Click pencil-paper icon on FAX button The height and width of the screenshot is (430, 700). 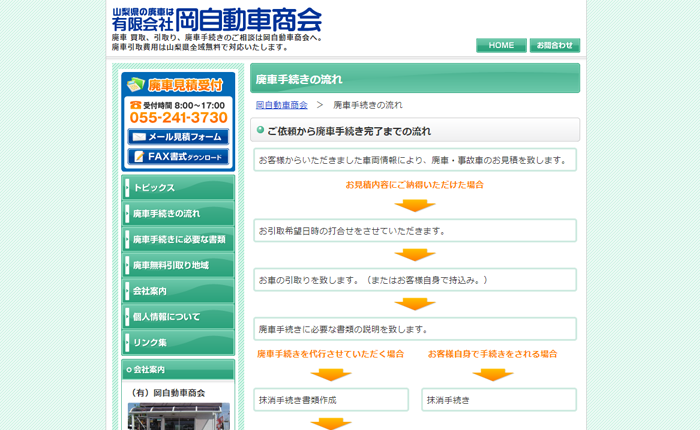click(139, 157)
